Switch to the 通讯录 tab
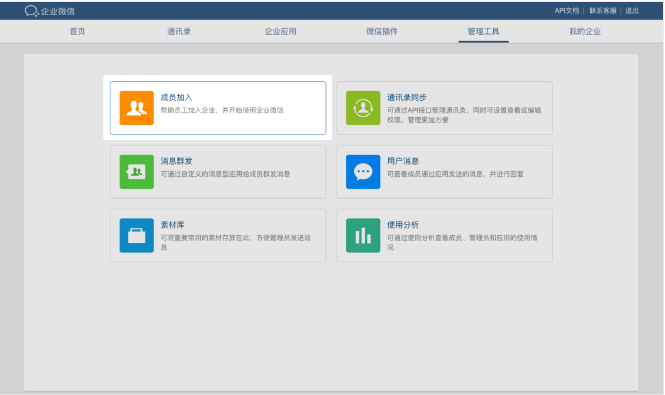 coord(179,31)
